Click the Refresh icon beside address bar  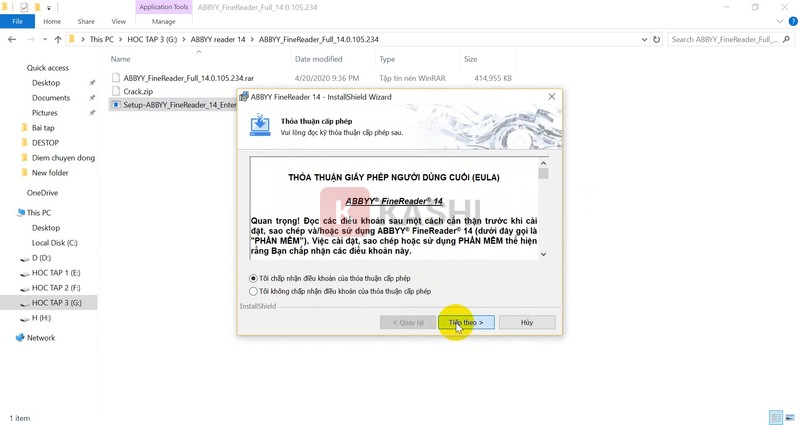click(657, 40)
